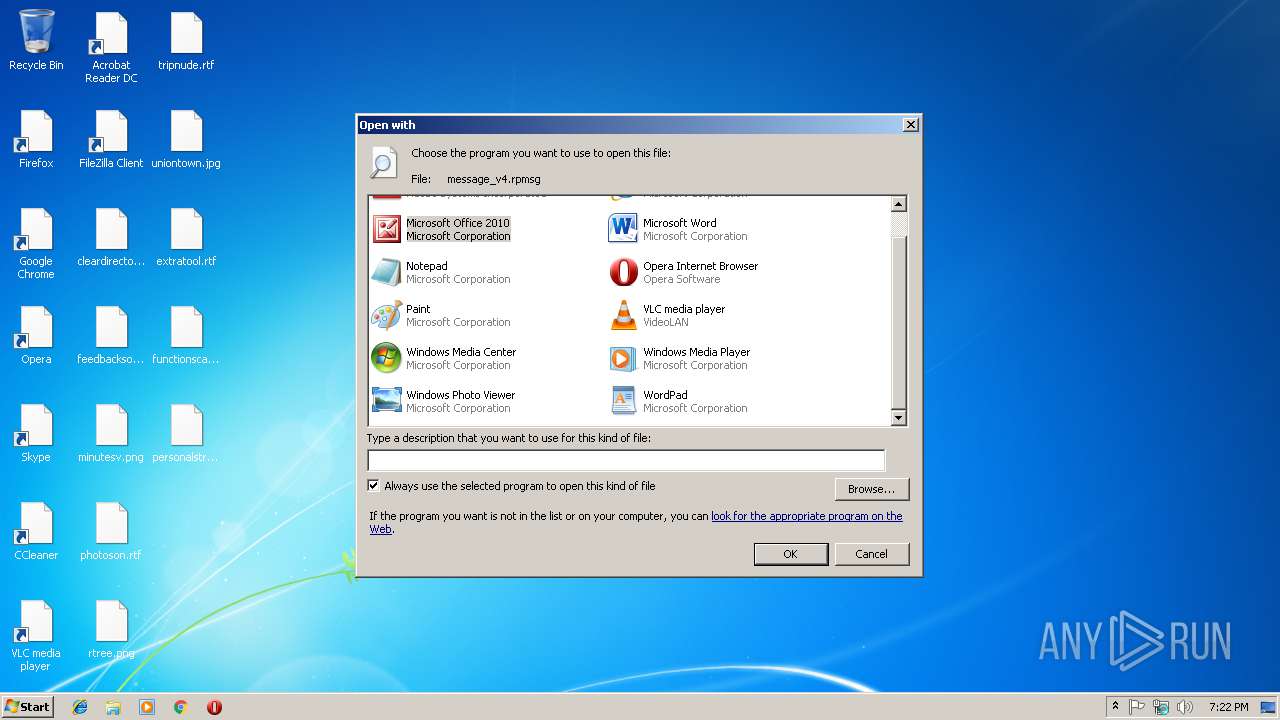Show hidden tray icons arrow

coord(1115,707)
